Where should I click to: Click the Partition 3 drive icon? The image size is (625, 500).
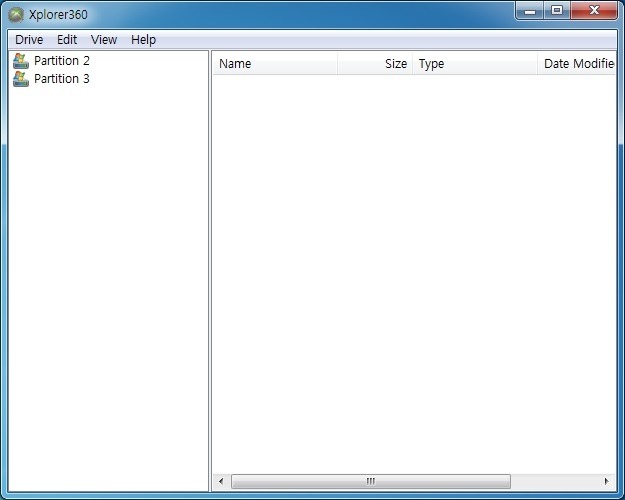pos(21,79)
